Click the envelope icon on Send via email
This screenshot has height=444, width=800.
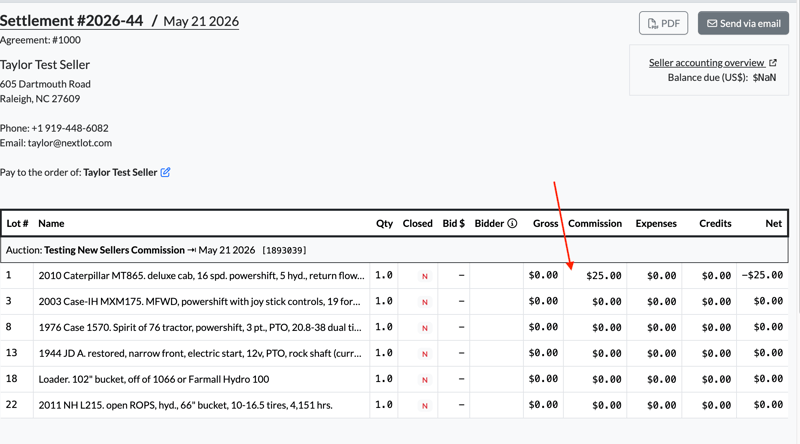pyautogui.click(x=712, y=23)
